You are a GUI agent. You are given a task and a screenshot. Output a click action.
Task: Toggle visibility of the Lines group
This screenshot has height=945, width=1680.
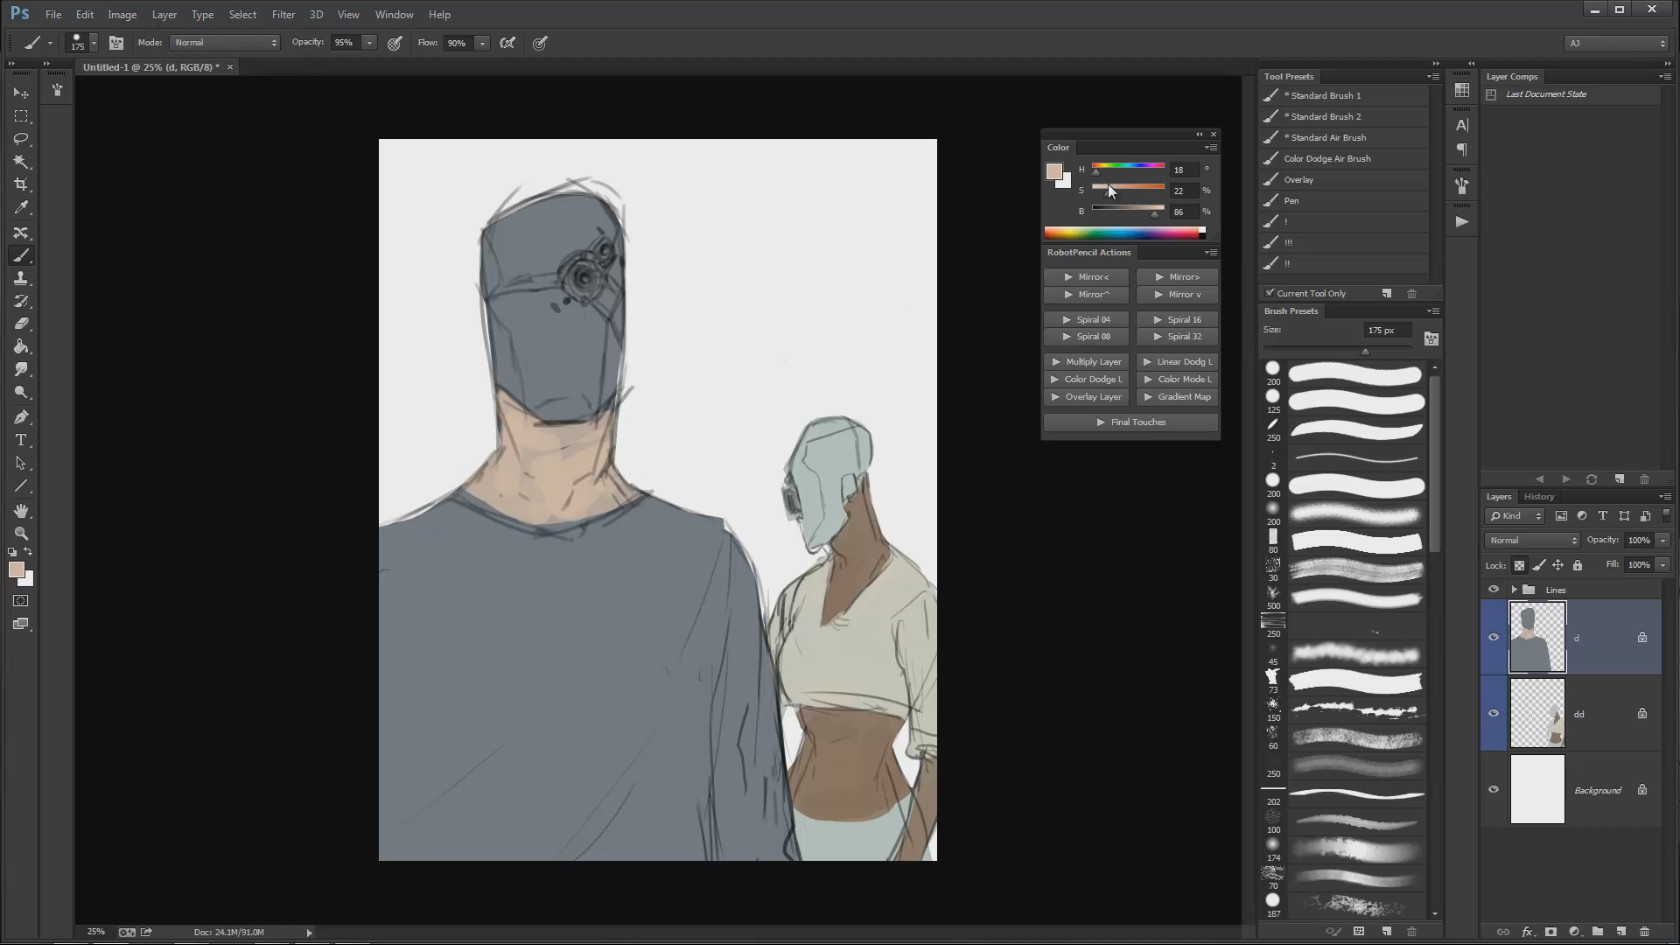click(x=1493, y=589)
